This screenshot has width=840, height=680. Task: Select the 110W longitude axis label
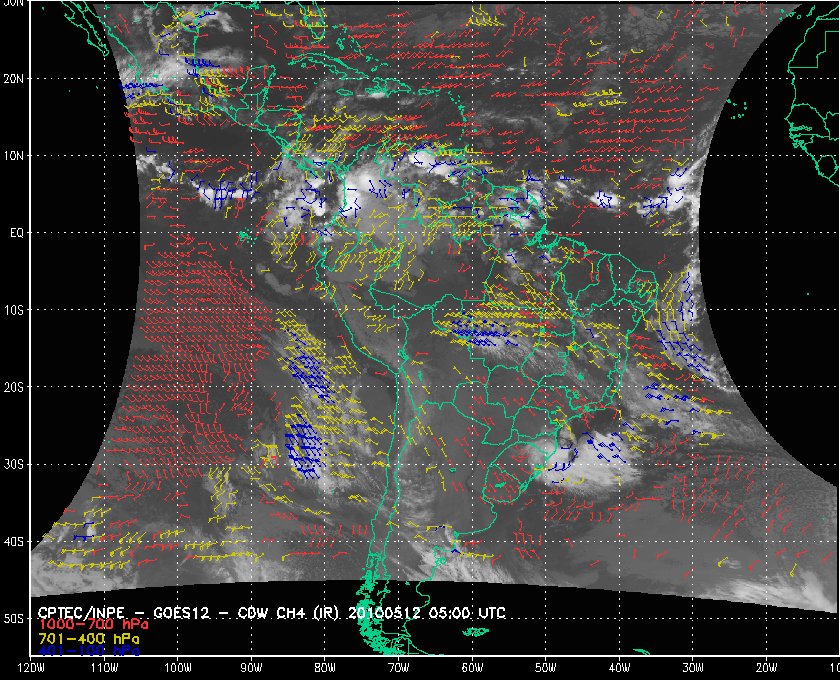(104, 668)
